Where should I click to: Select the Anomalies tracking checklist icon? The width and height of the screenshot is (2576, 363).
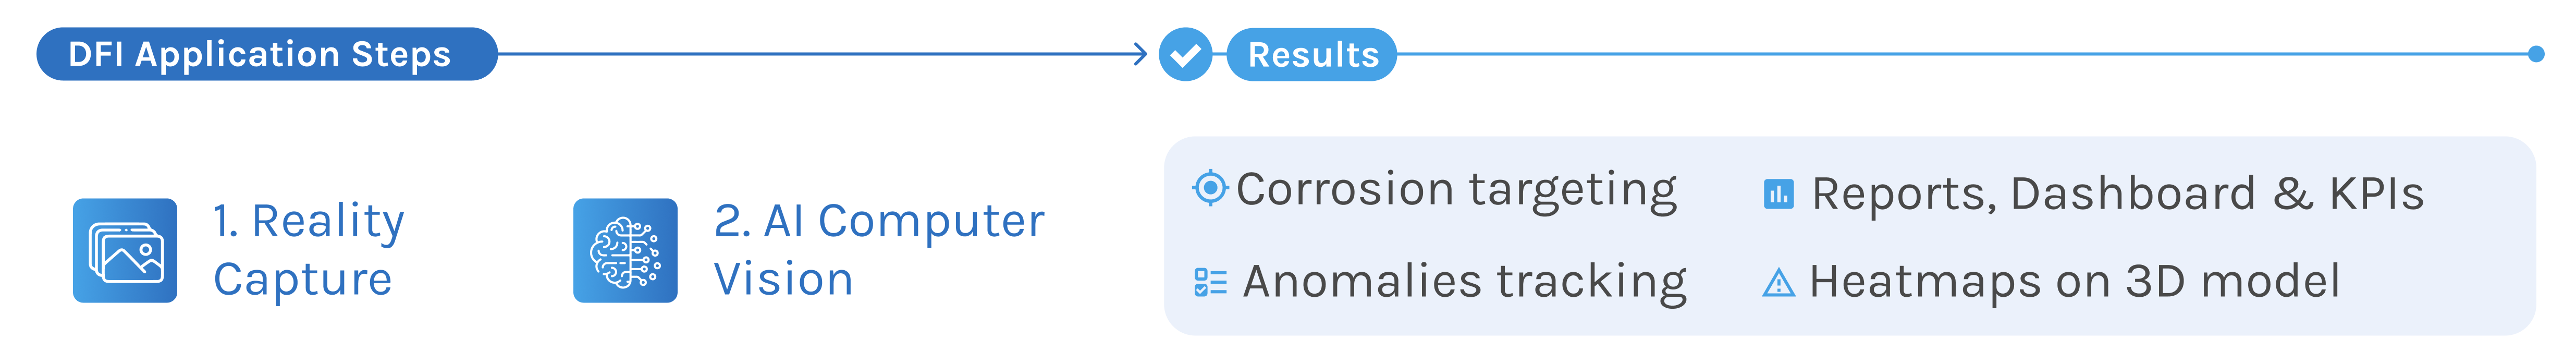coord(1210,282)
